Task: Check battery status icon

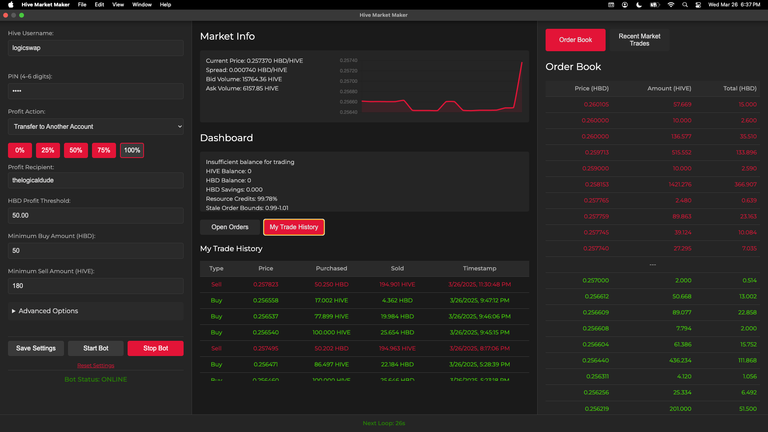Action: pyautogui.click(x=654, y=4)
